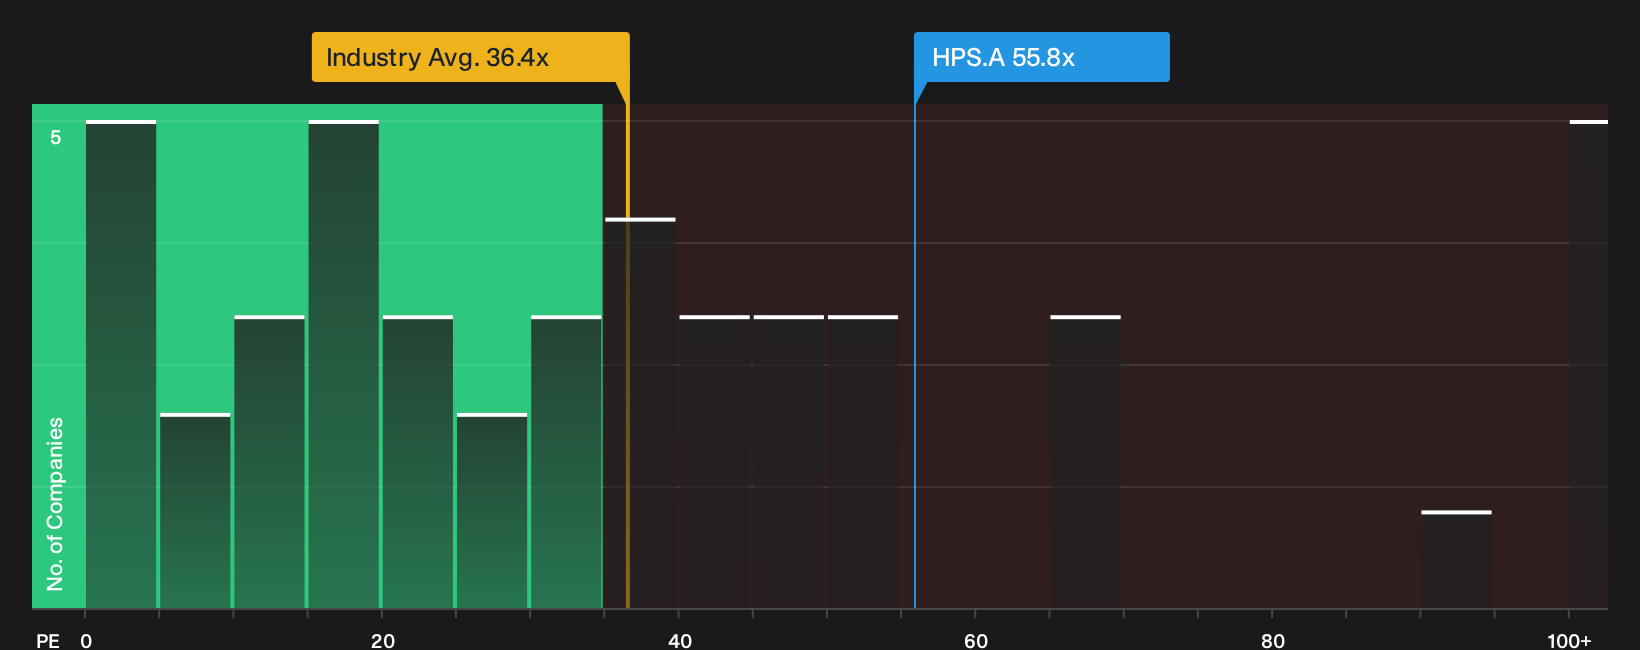The image size is (1640, 650).
Task: Click the y-axis value 5
Action: coord(56,137)
